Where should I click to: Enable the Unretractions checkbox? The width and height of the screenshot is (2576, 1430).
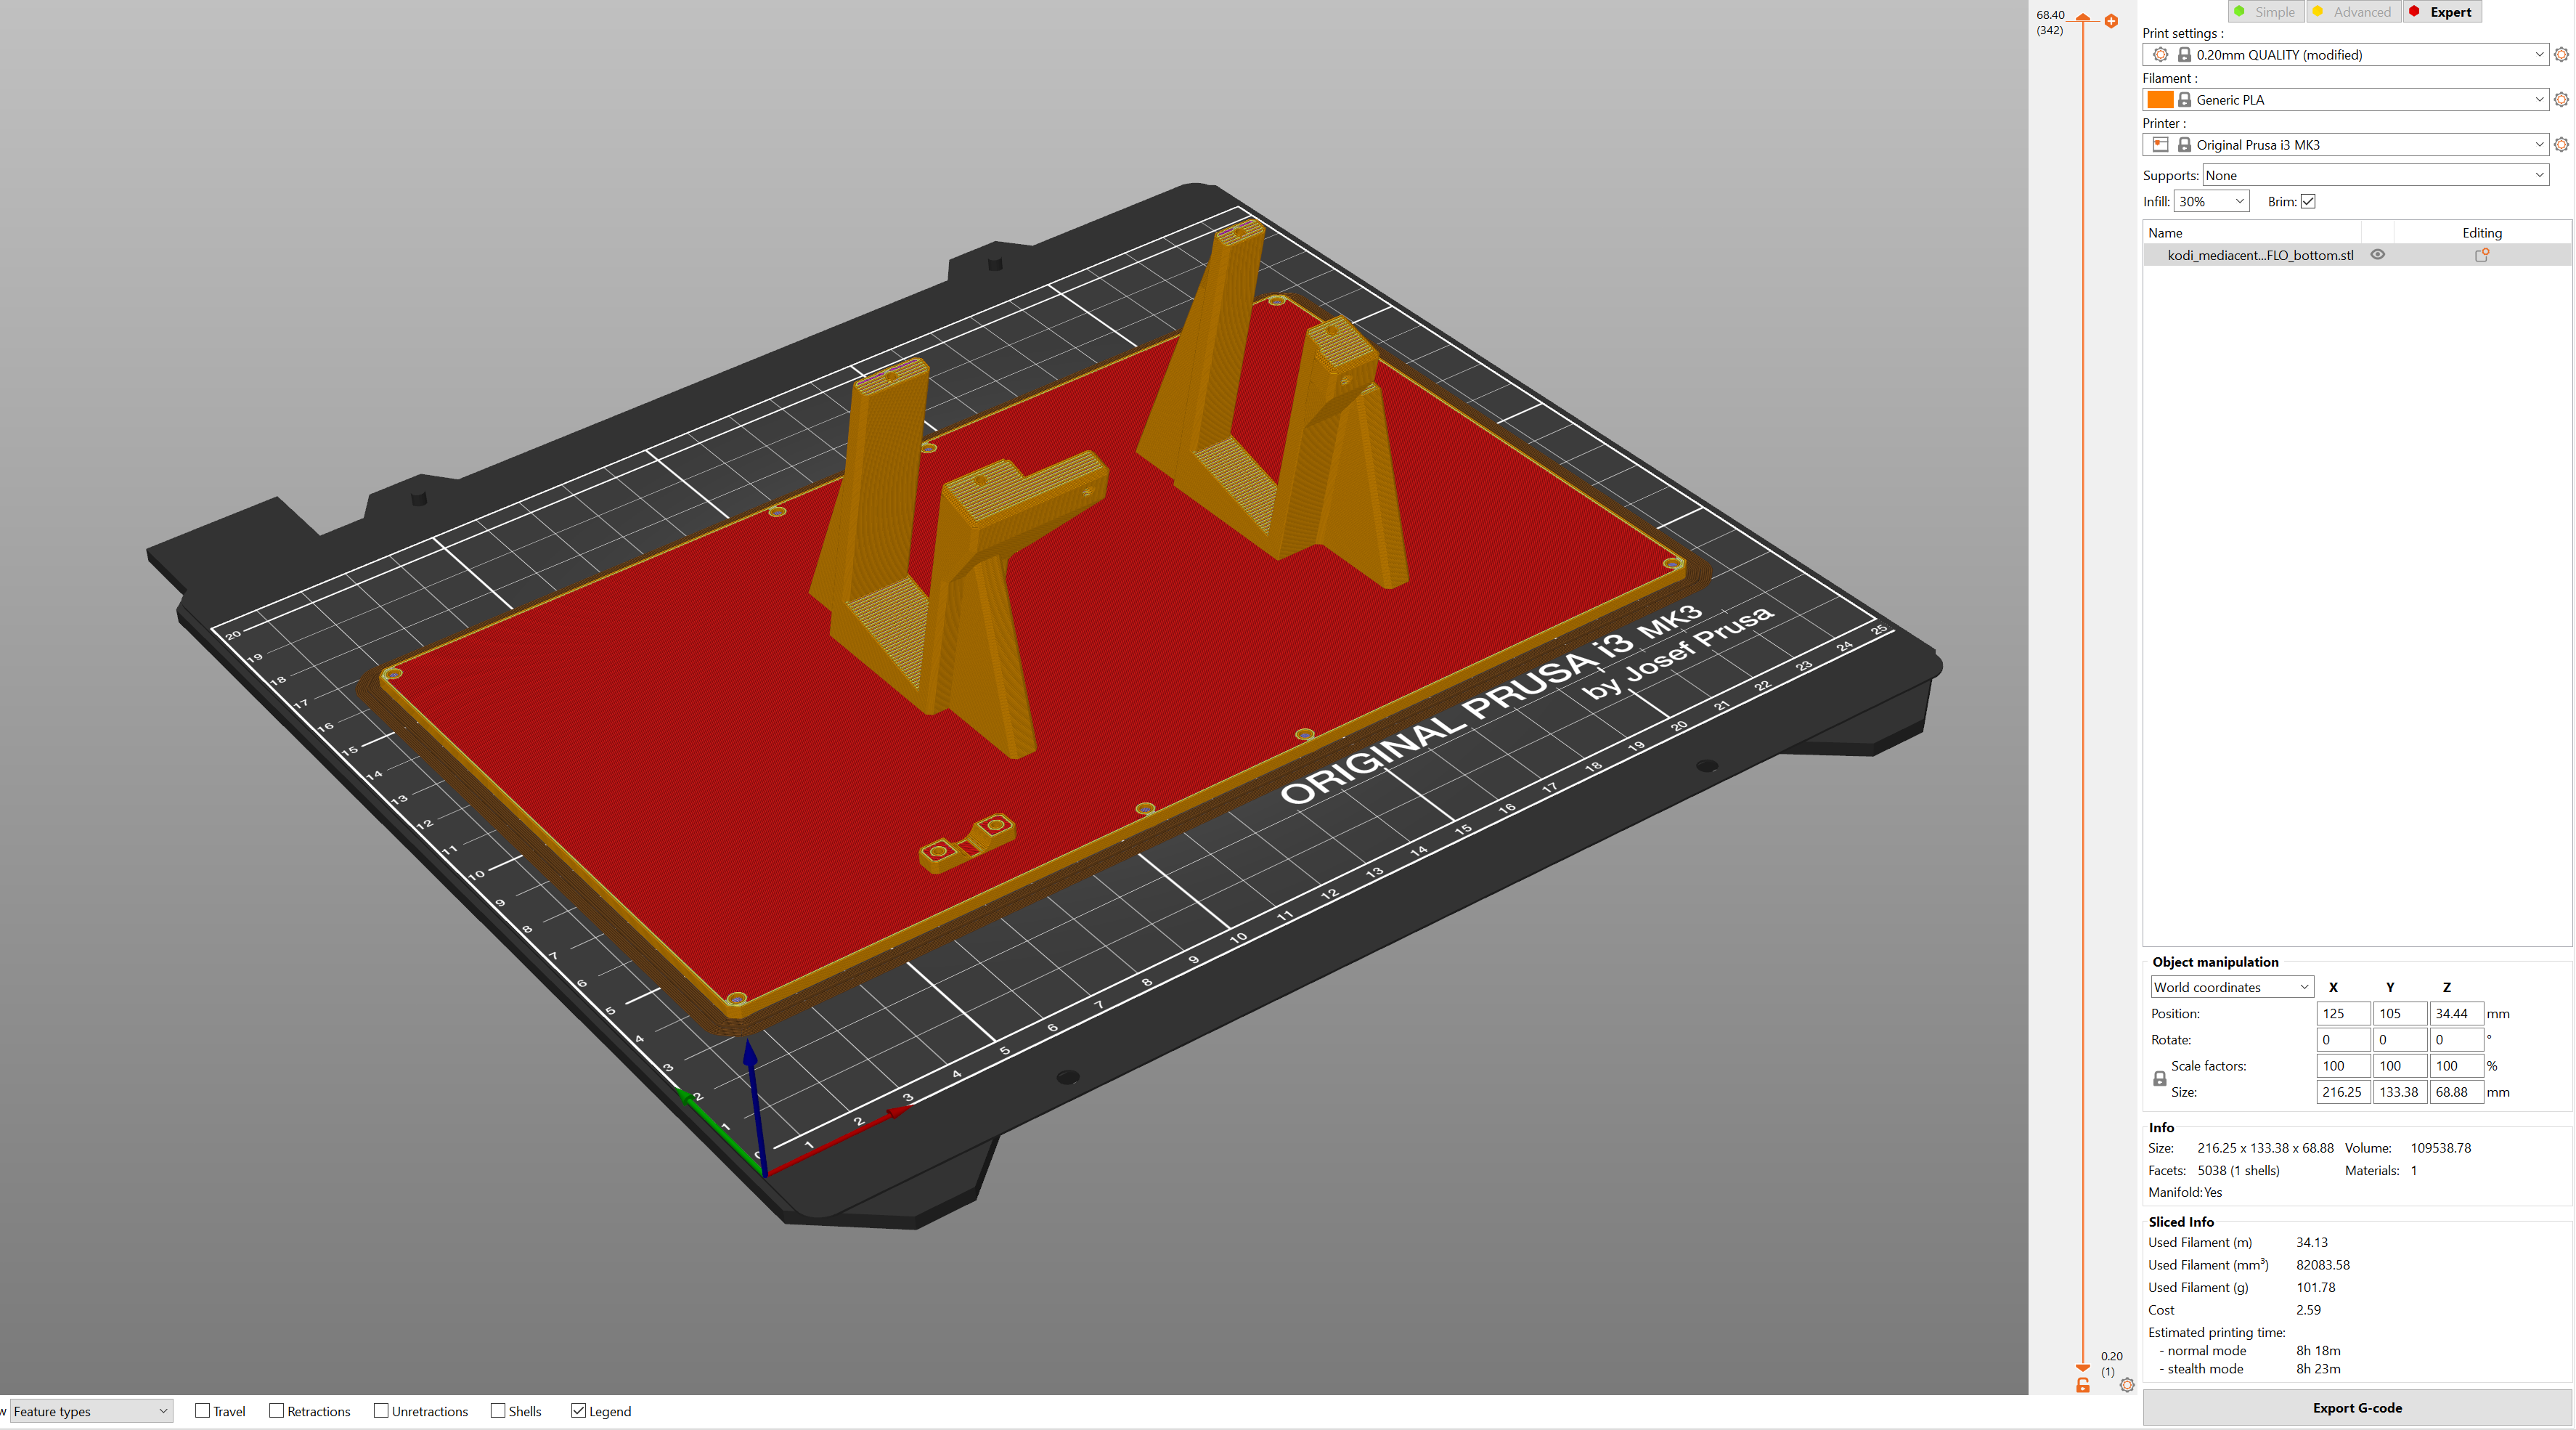pyautogui.click(x=381, y=1410)
